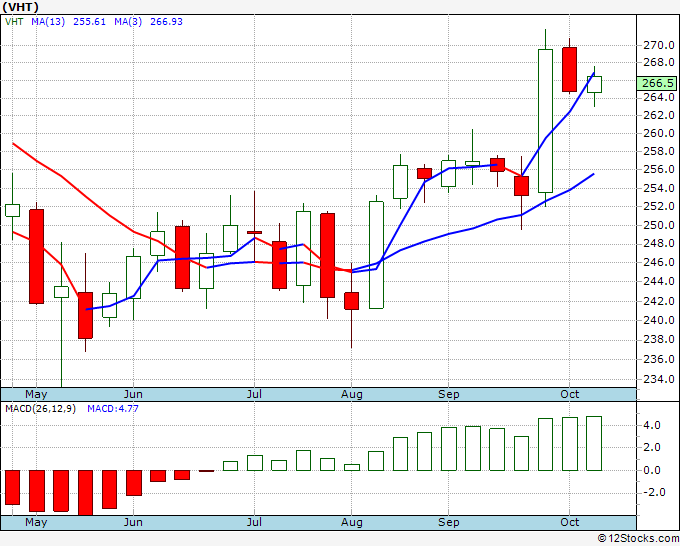
Task: Click the (VHT) chart title
Action: pyautogui.click(x=20, y=7)
